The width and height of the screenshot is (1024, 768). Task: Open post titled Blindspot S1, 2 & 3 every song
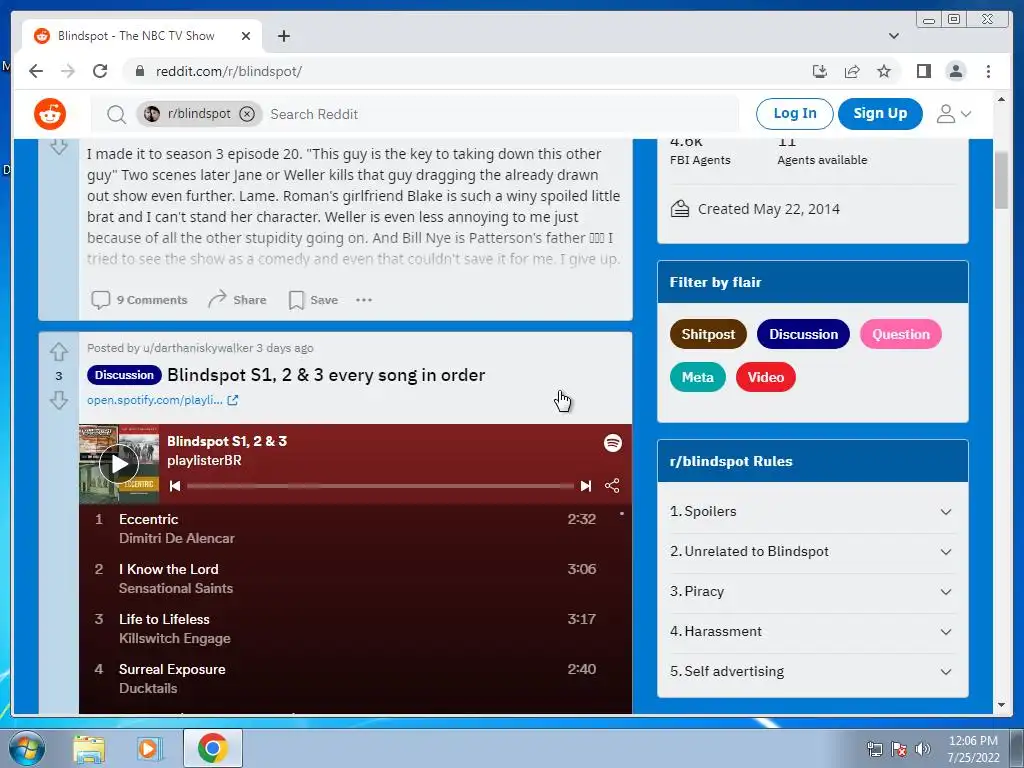(x=326, y=375)
